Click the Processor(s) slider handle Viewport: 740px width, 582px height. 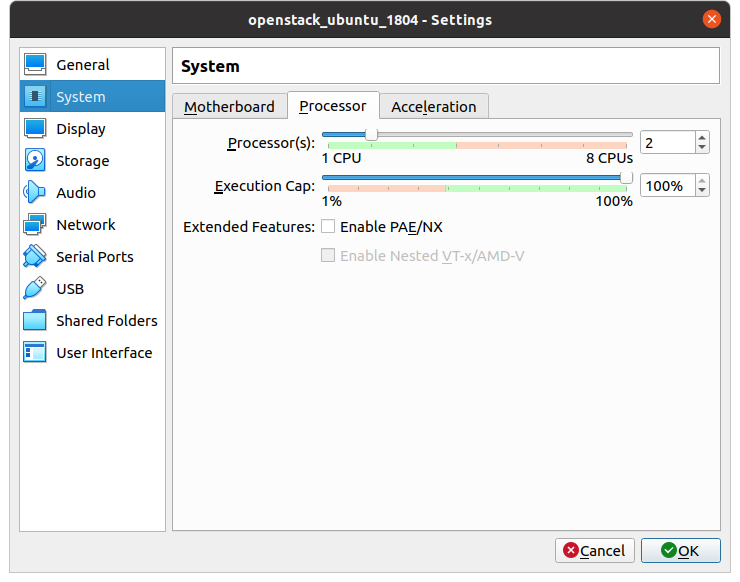click(371, 135)
